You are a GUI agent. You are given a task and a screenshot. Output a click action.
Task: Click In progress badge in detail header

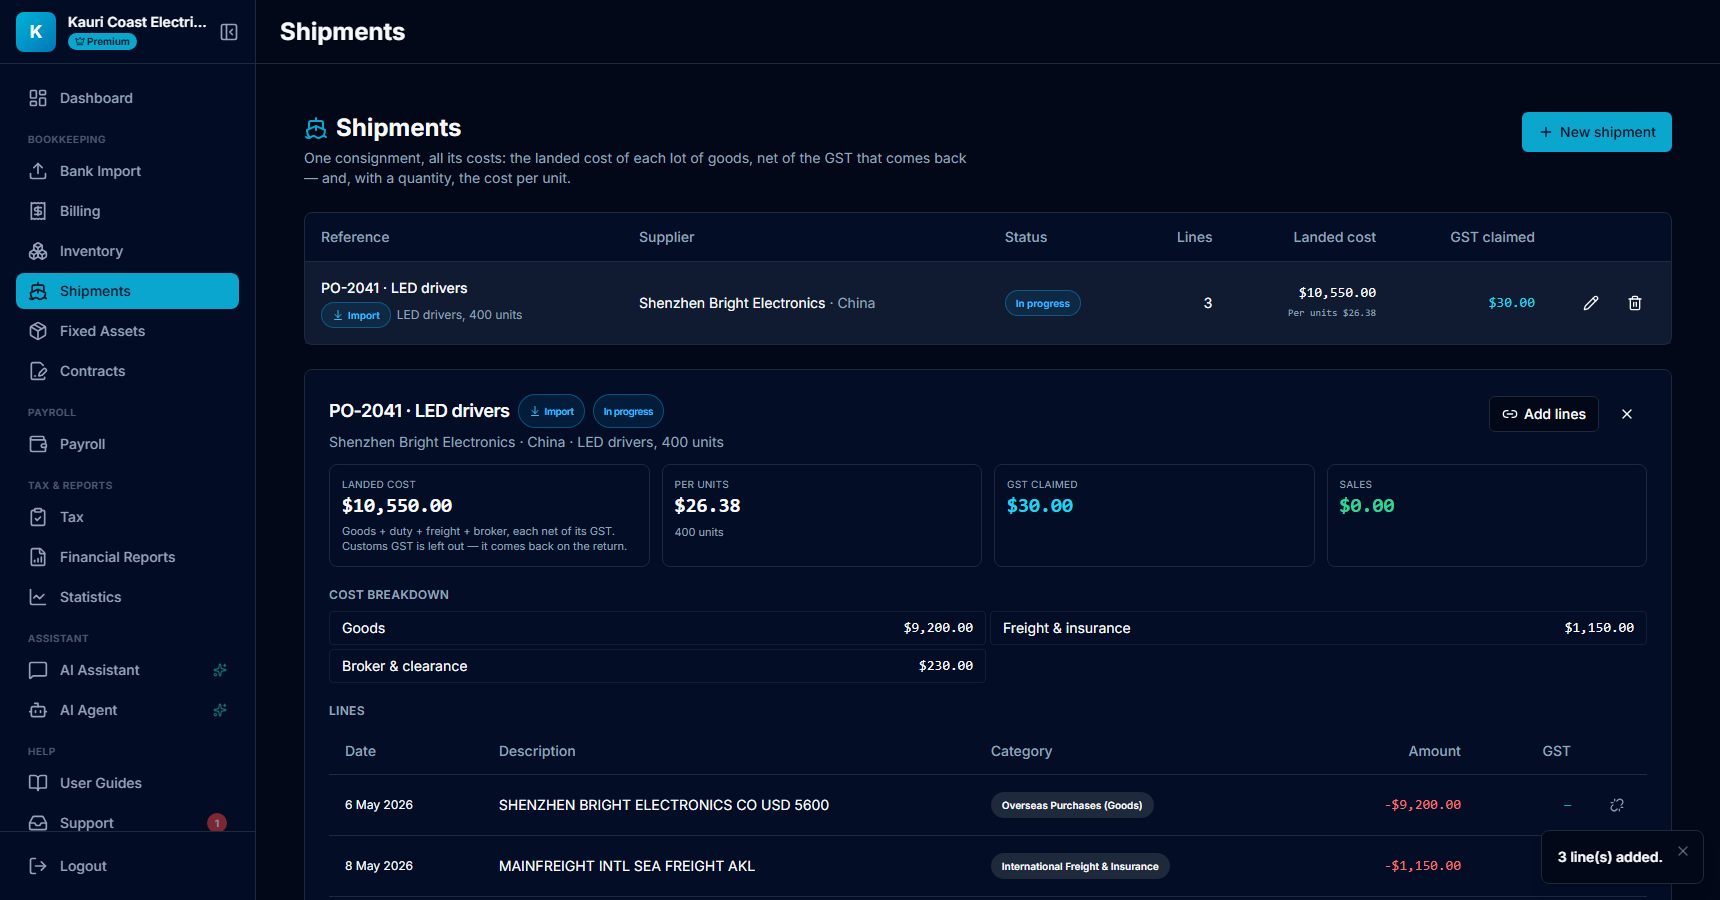tap(628, 411)
